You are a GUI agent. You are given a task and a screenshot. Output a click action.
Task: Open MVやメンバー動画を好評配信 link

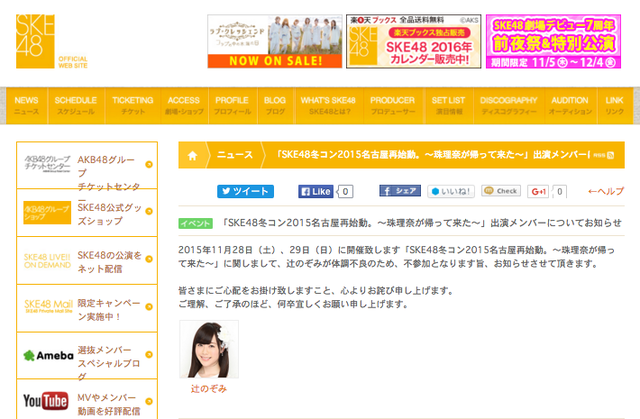pos(109,404)
